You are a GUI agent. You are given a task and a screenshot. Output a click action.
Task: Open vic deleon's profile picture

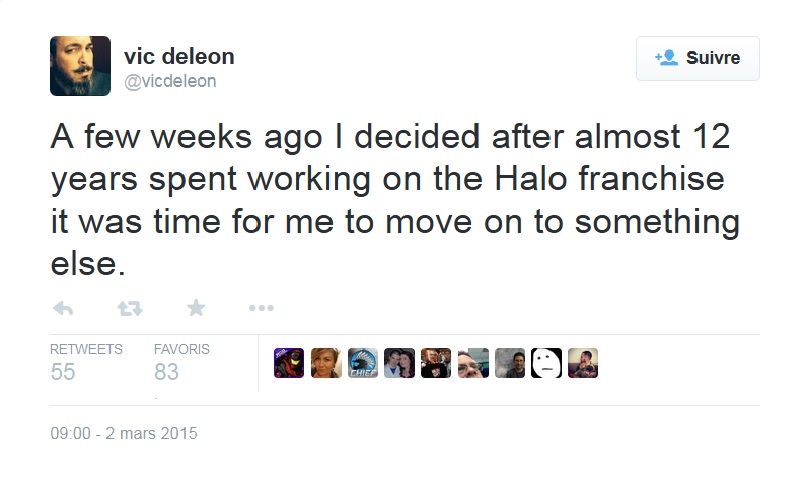pos(80,66)
